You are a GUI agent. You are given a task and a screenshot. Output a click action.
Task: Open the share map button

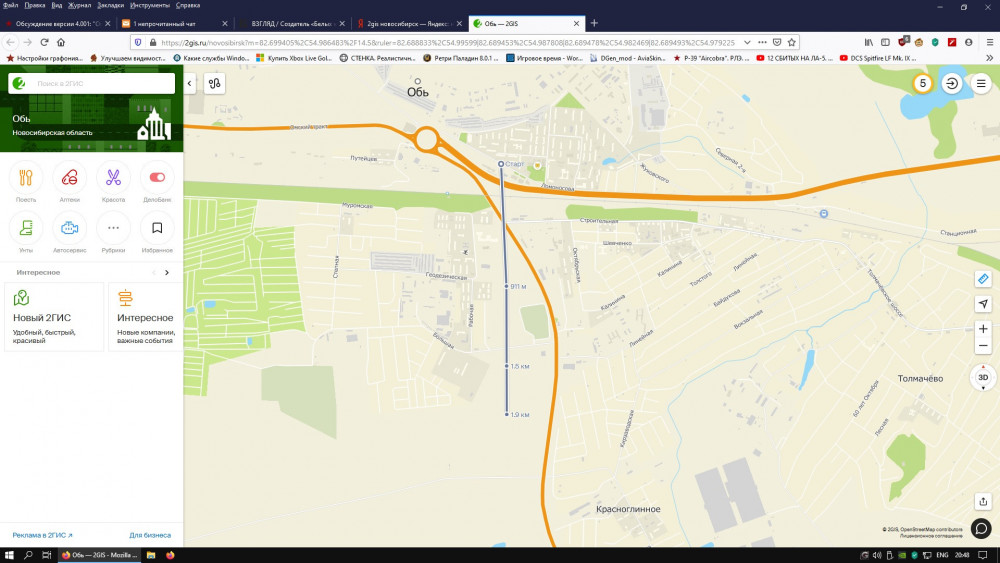(x=983, y=501)
